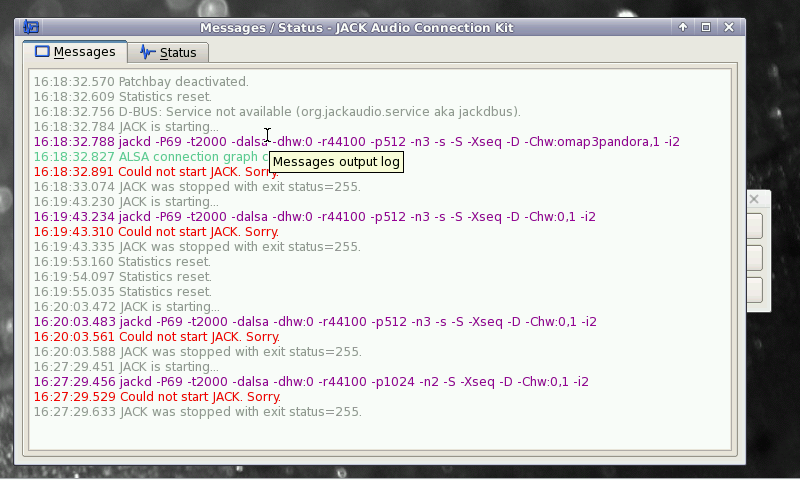Open the JACK window menu icon in title bar
The height and width of the screenshot is (480, 800).
point(31,27)
